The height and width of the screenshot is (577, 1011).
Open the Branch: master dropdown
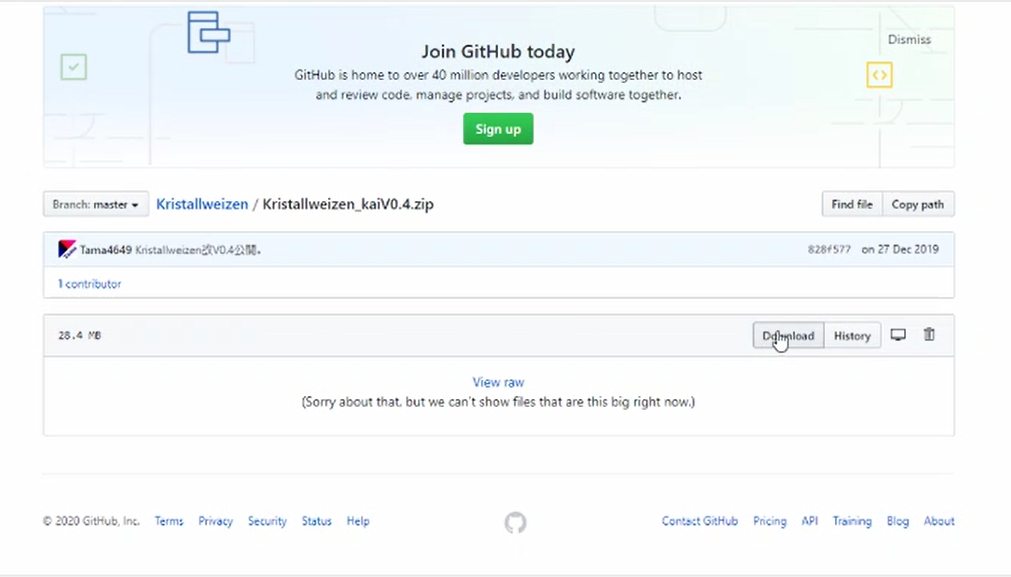[x=96, y=204]
